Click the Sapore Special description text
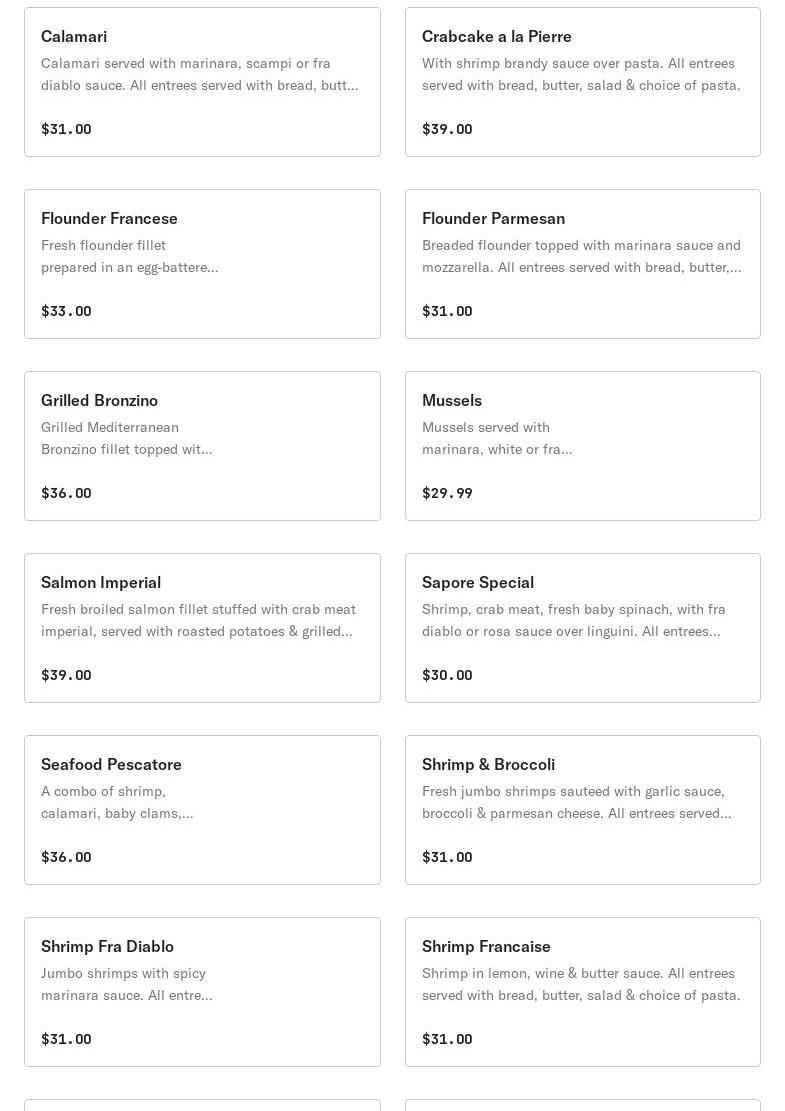The image size is (785, 1111). pos(573,620)
